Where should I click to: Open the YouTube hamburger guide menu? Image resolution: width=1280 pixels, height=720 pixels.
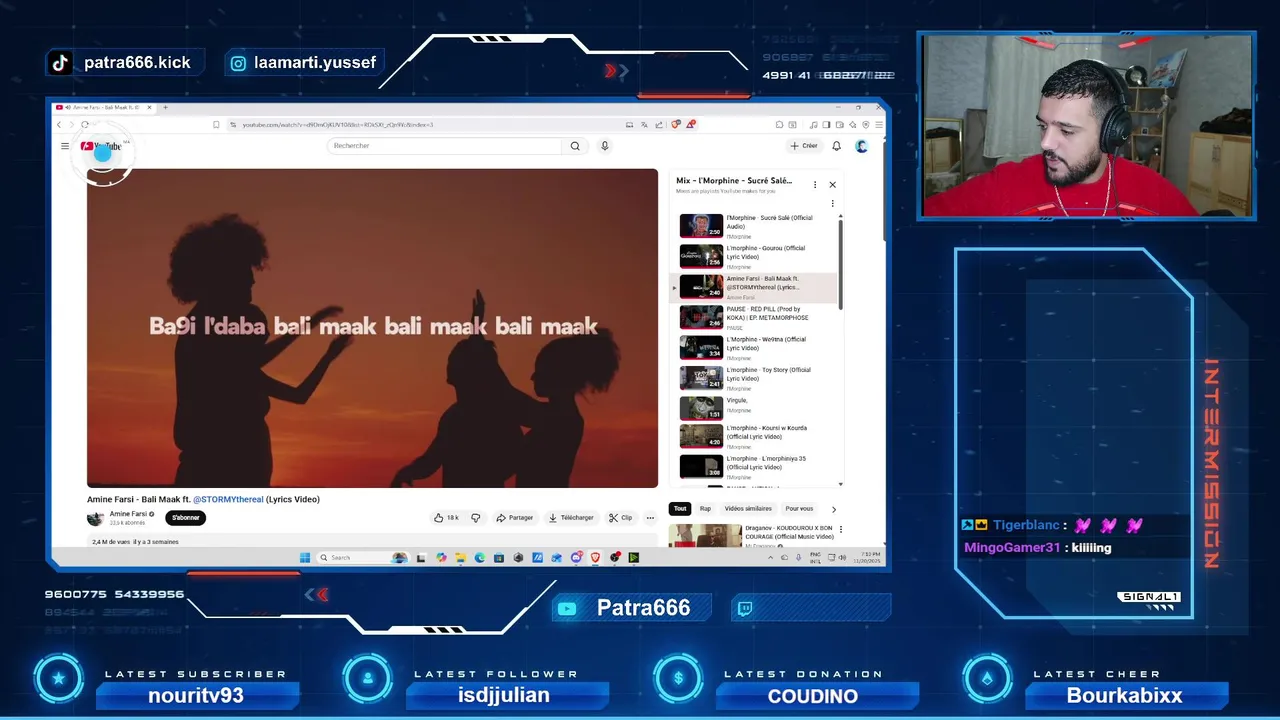click(65, 146)
